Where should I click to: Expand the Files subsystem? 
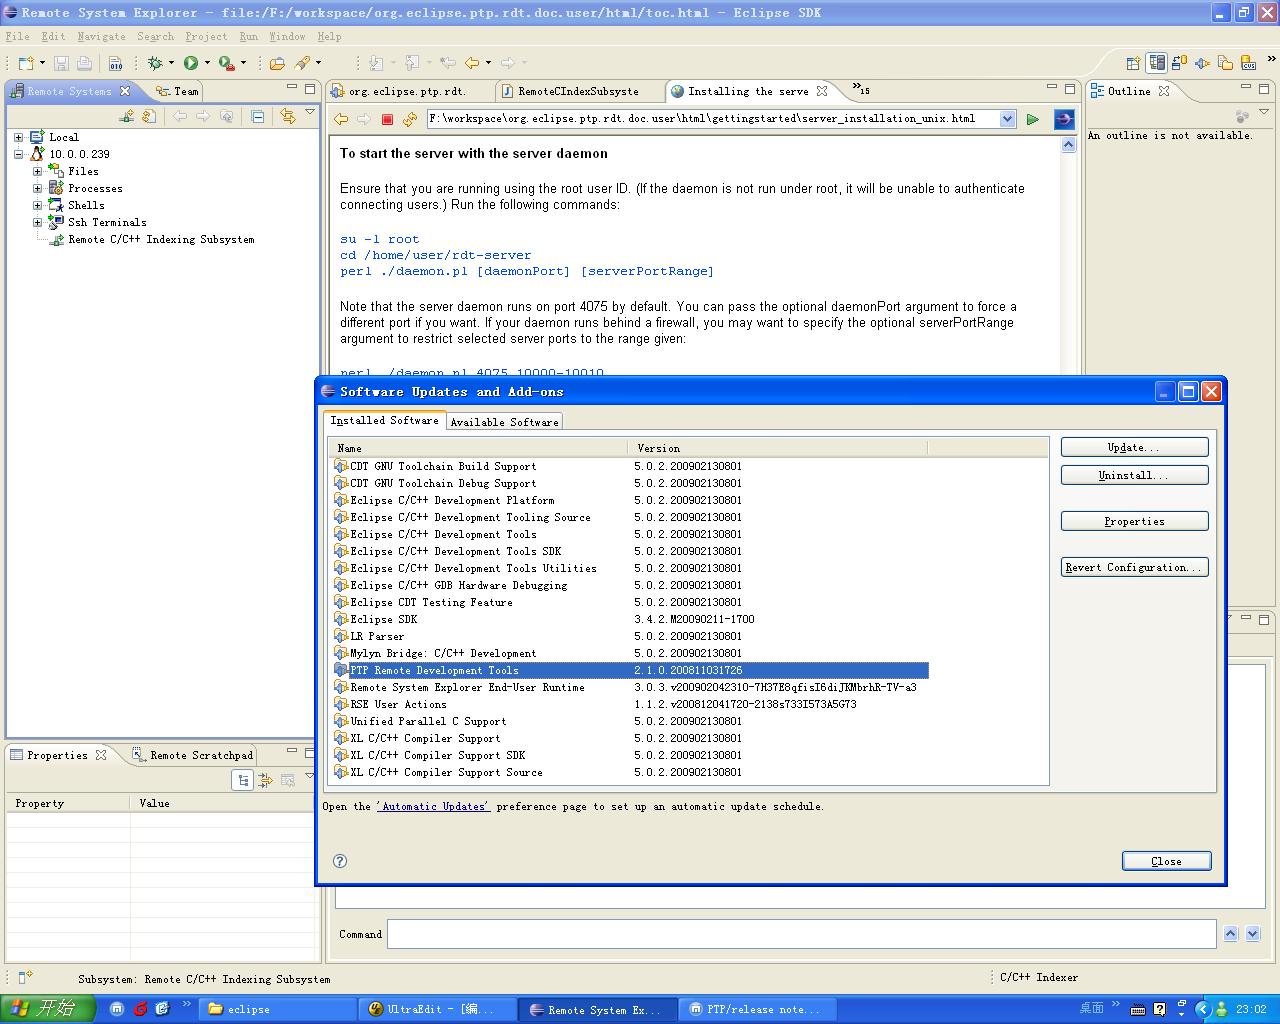(x=37, y=171)
